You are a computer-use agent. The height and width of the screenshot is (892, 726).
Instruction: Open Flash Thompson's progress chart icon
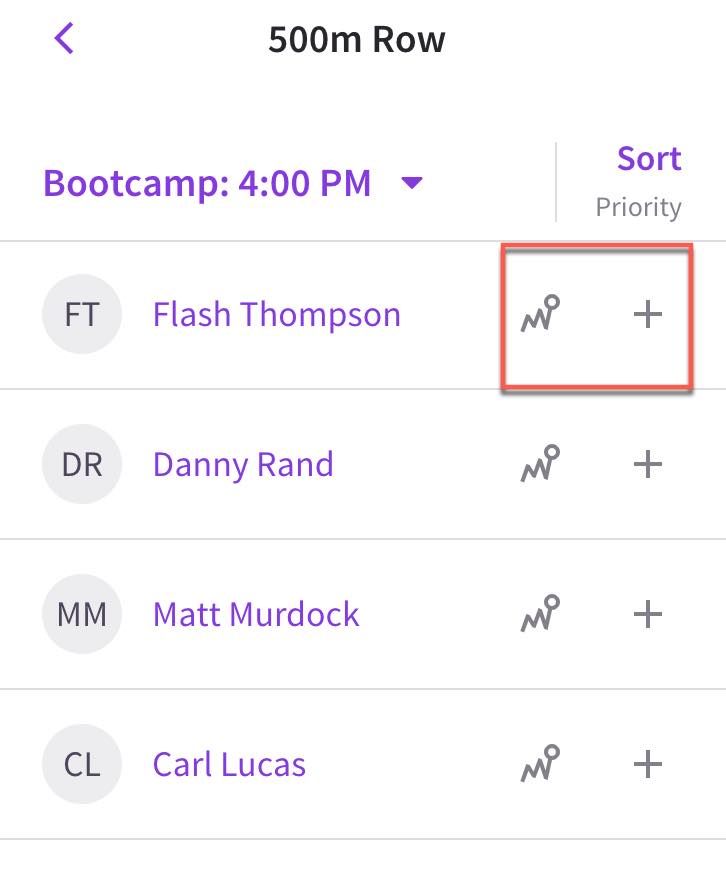540,313
